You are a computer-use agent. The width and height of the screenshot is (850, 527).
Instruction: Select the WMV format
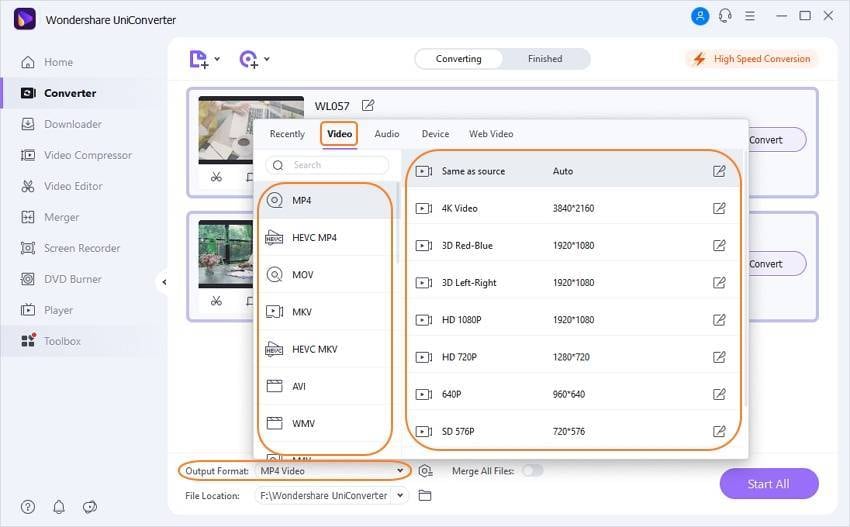coord(325,423)
